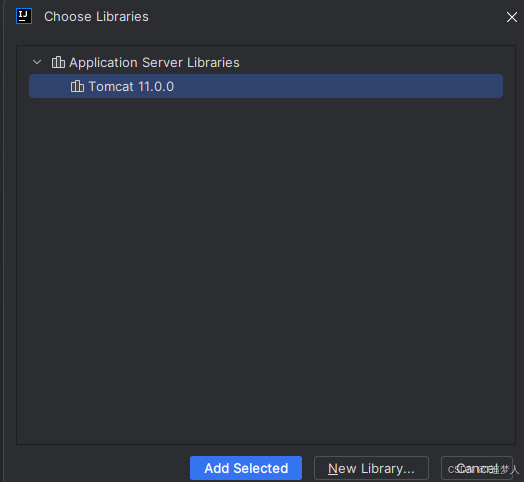Click the Tomcat 11.0.0 library icon
The image size is (524, 482).
(77, 86)
